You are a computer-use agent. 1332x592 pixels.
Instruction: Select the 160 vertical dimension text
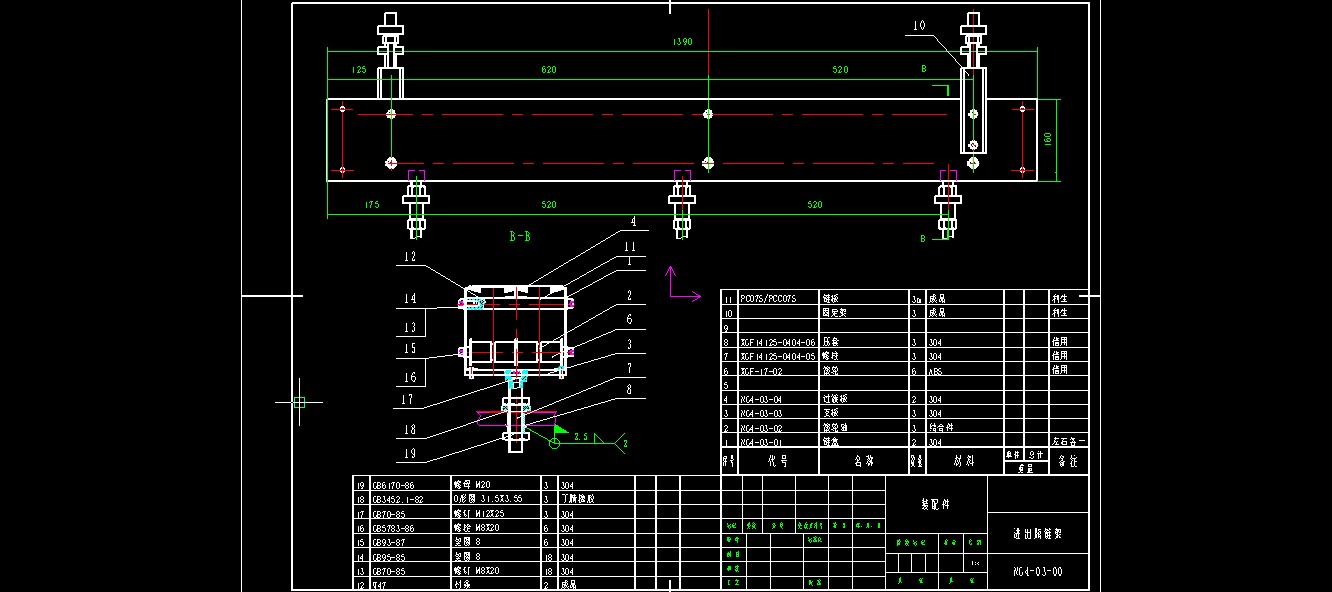pos(1049,140)
